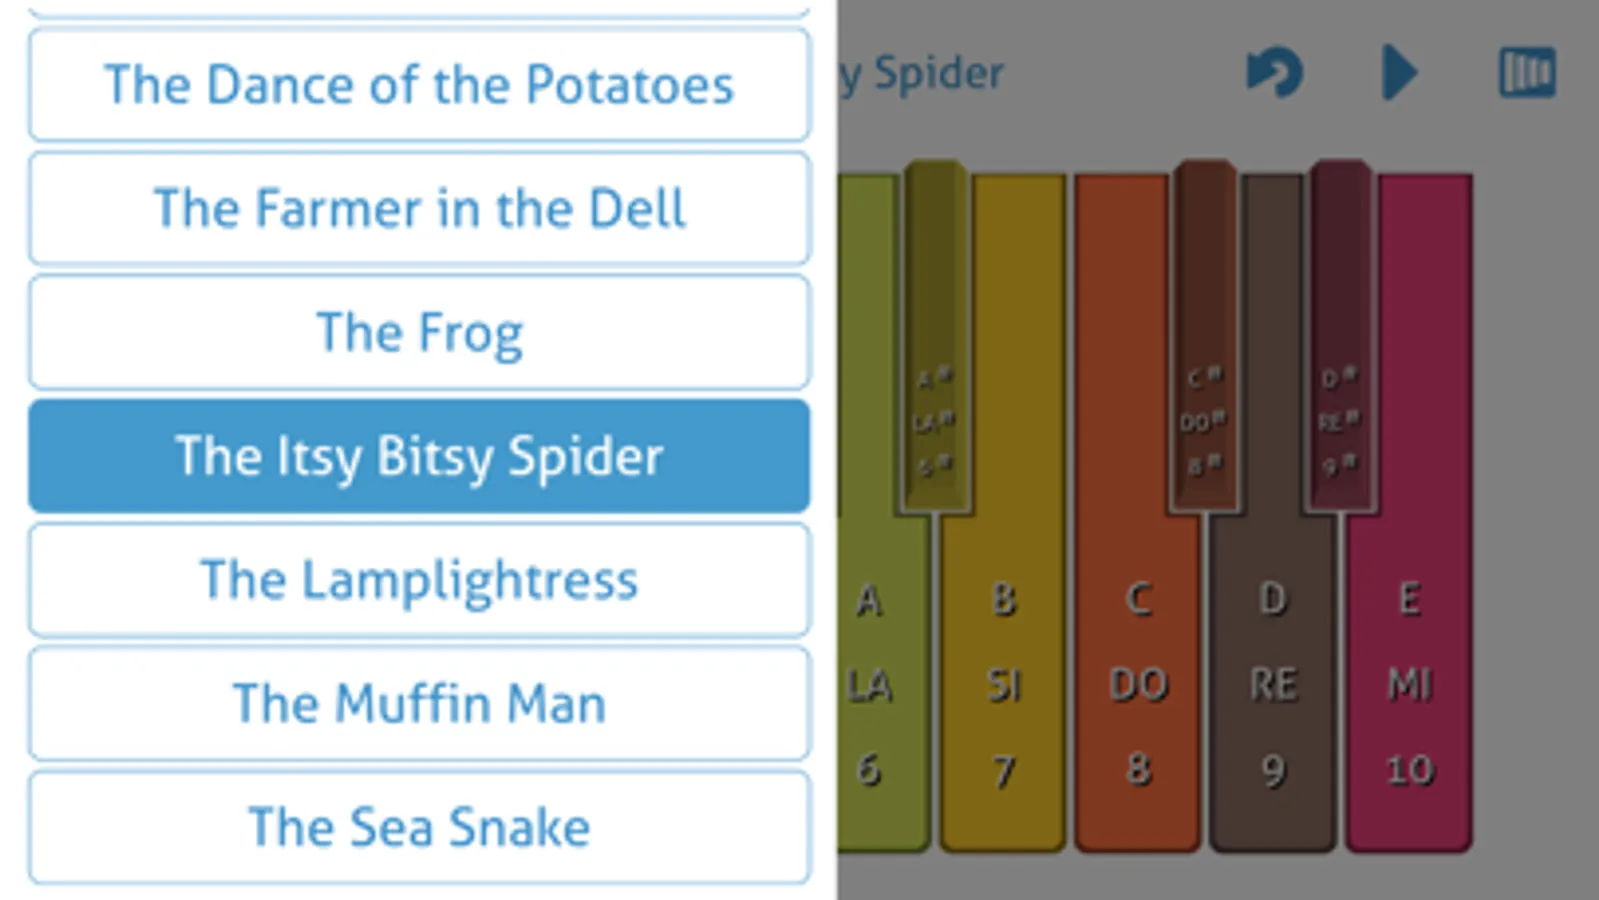Choose The Farmer in the Dell
The width and height of the screenshot is (1599, 900).
[x=419, y=209]
